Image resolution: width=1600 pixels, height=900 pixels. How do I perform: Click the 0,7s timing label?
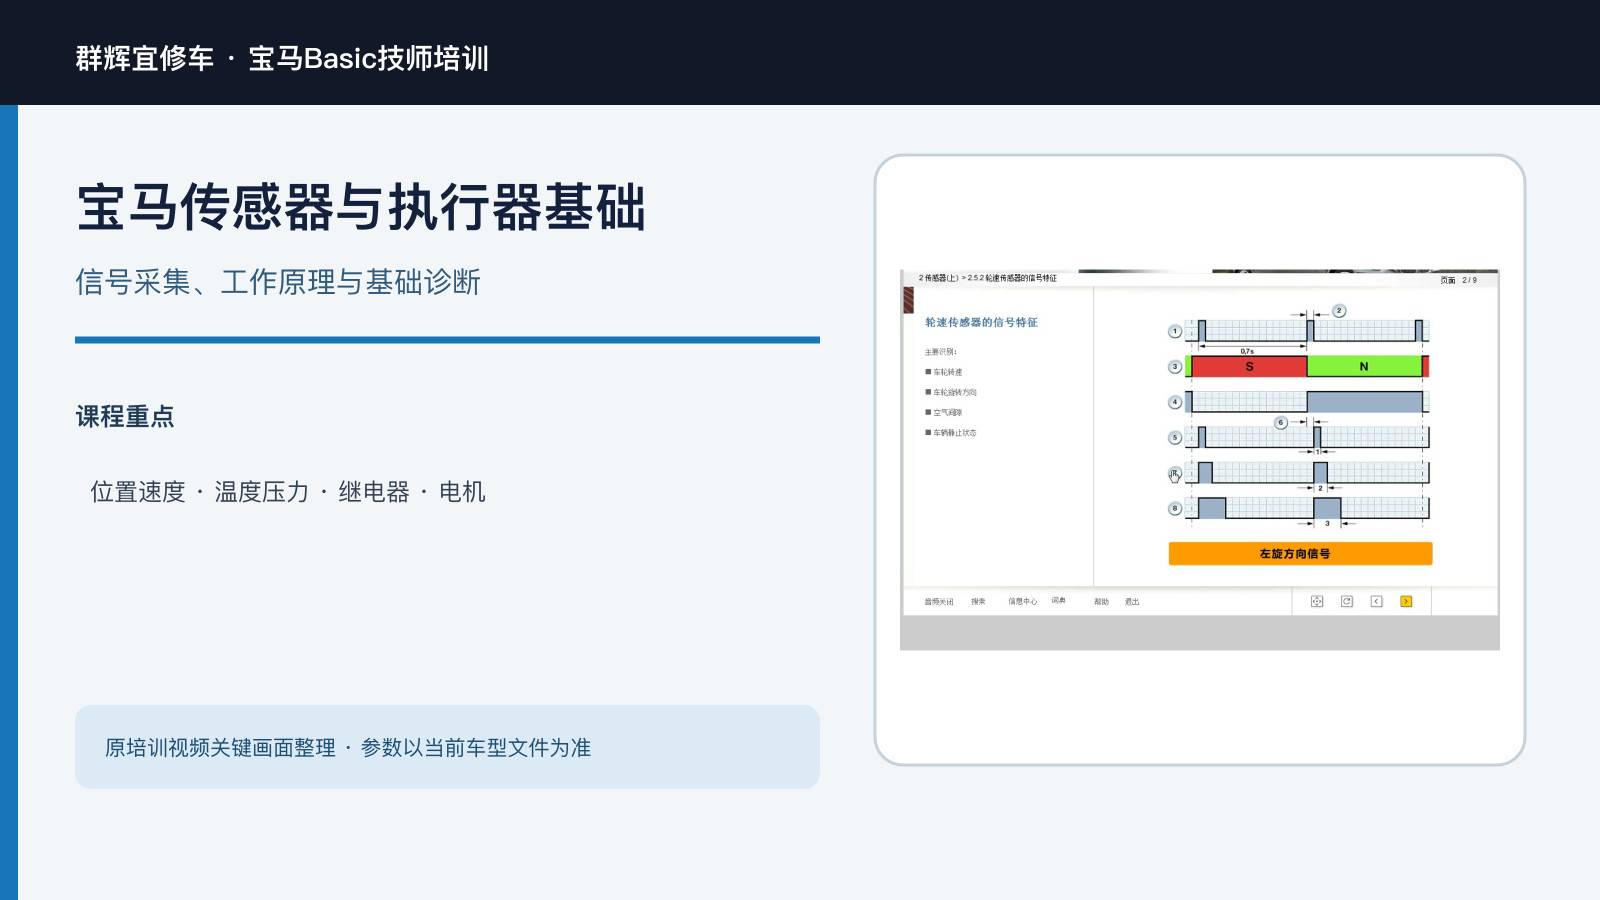[1247, 351]
